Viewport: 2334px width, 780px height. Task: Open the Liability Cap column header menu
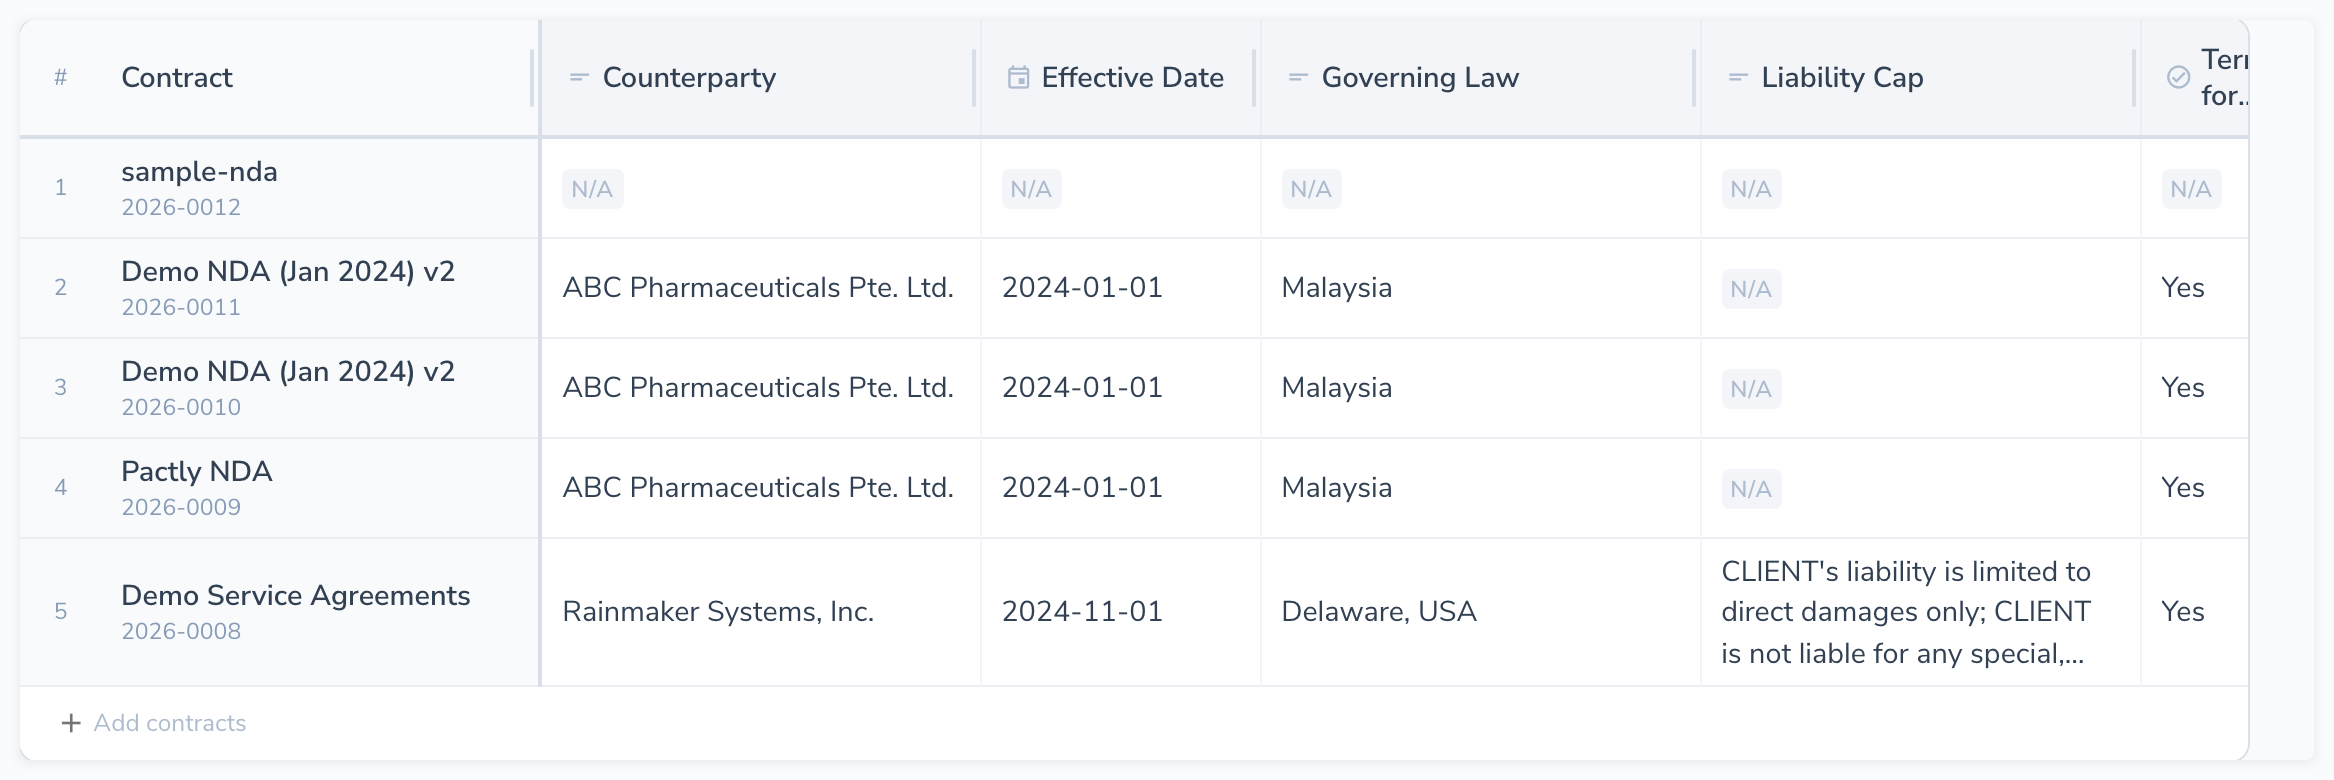pos(1842,78)
